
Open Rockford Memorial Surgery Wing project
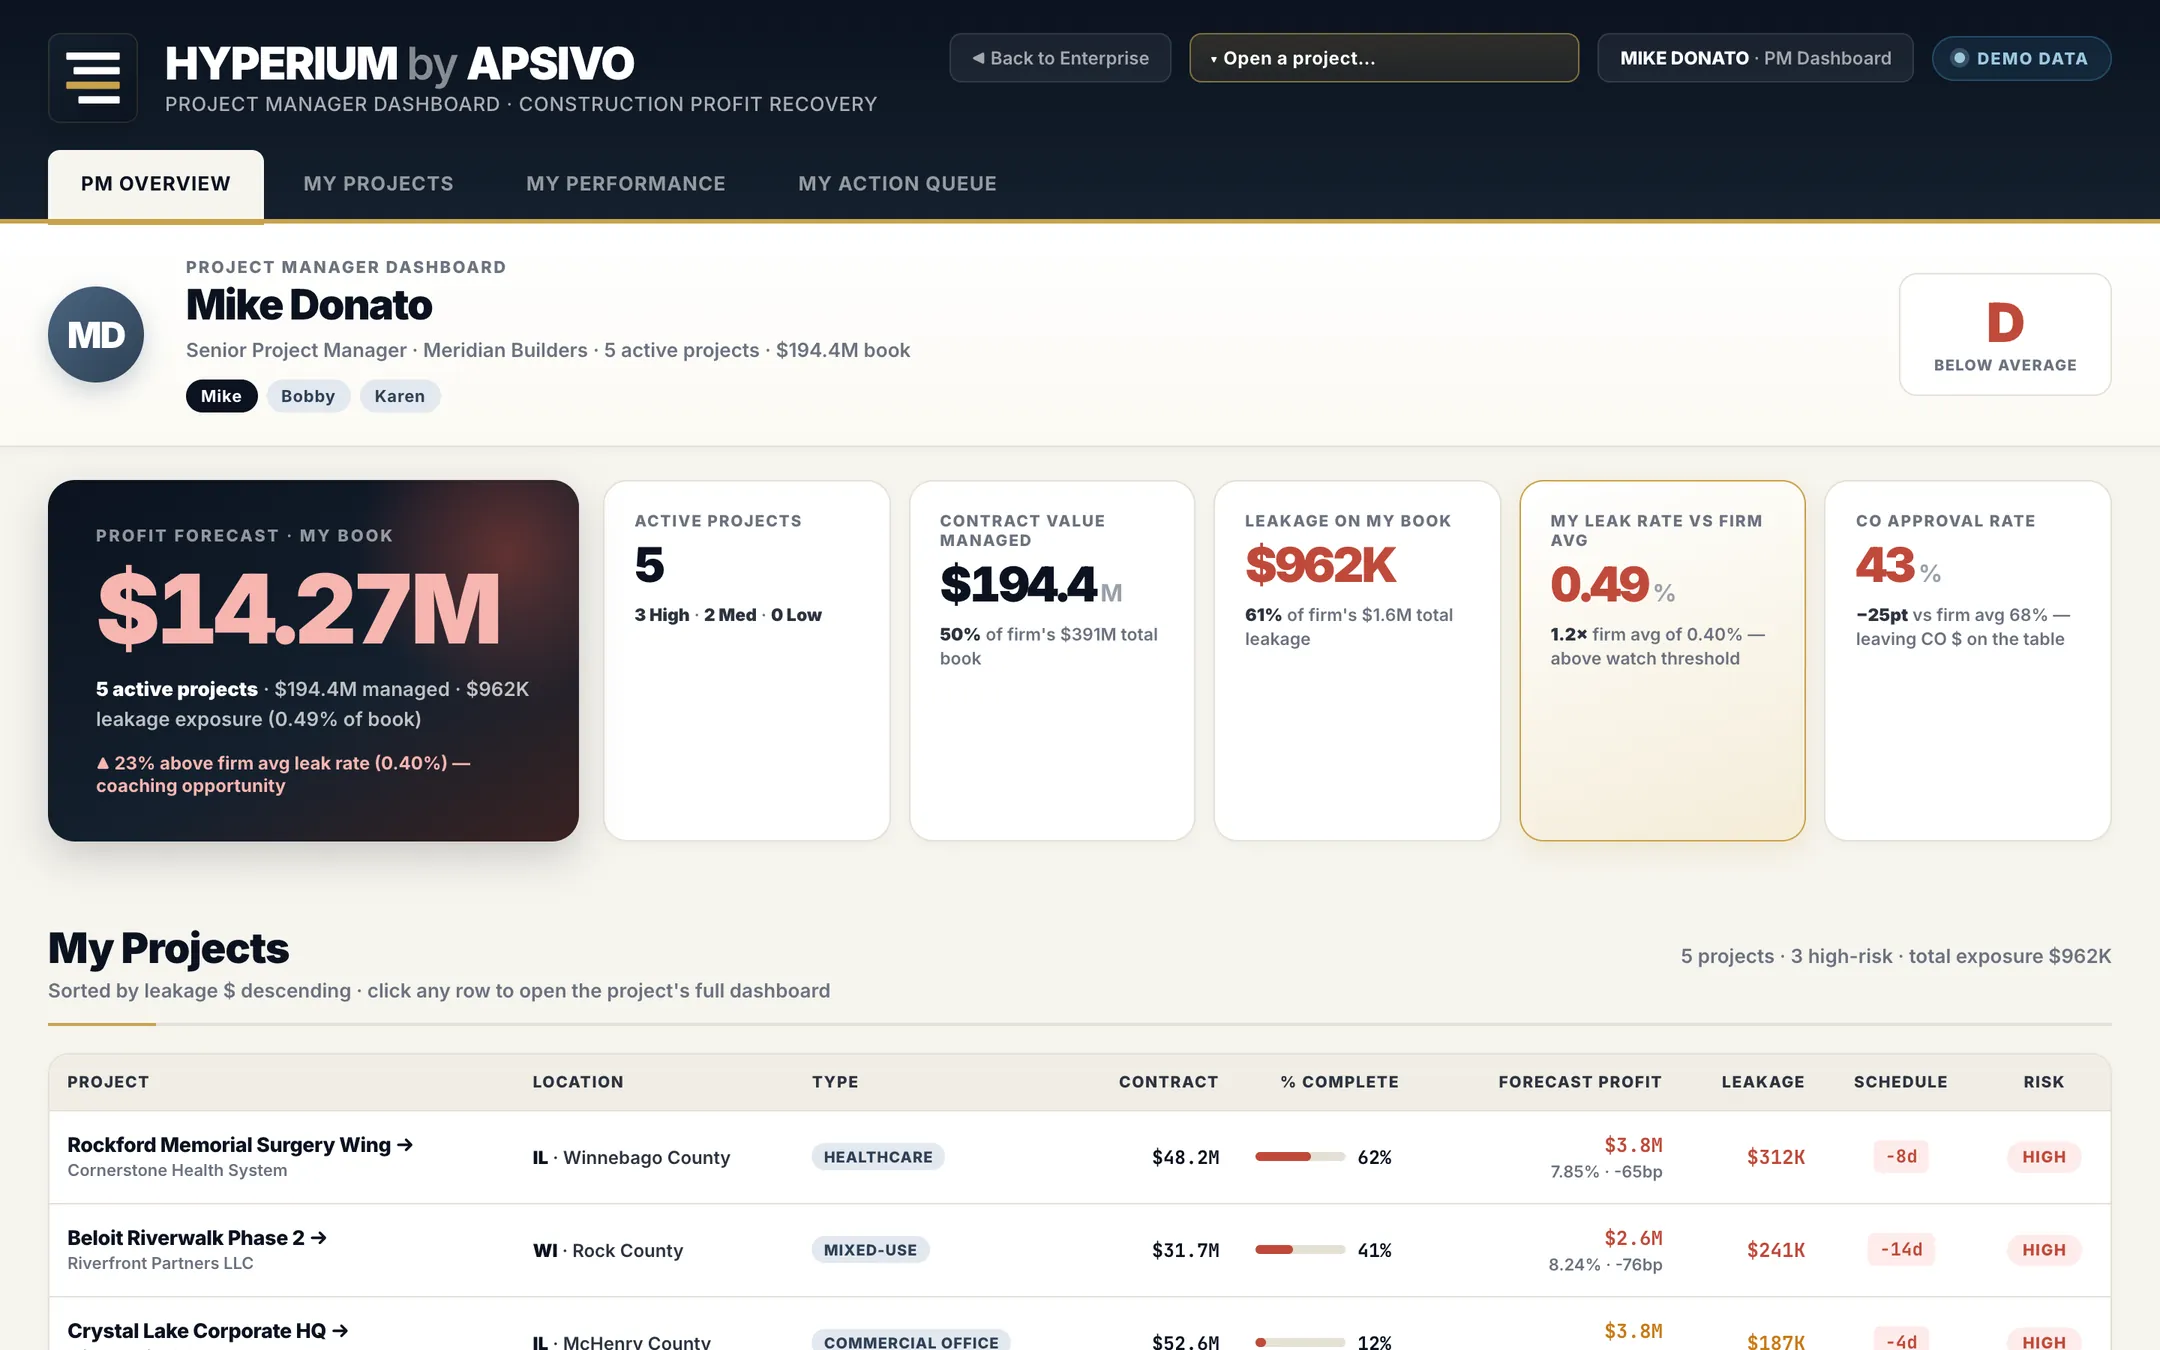pos(240,1145)
